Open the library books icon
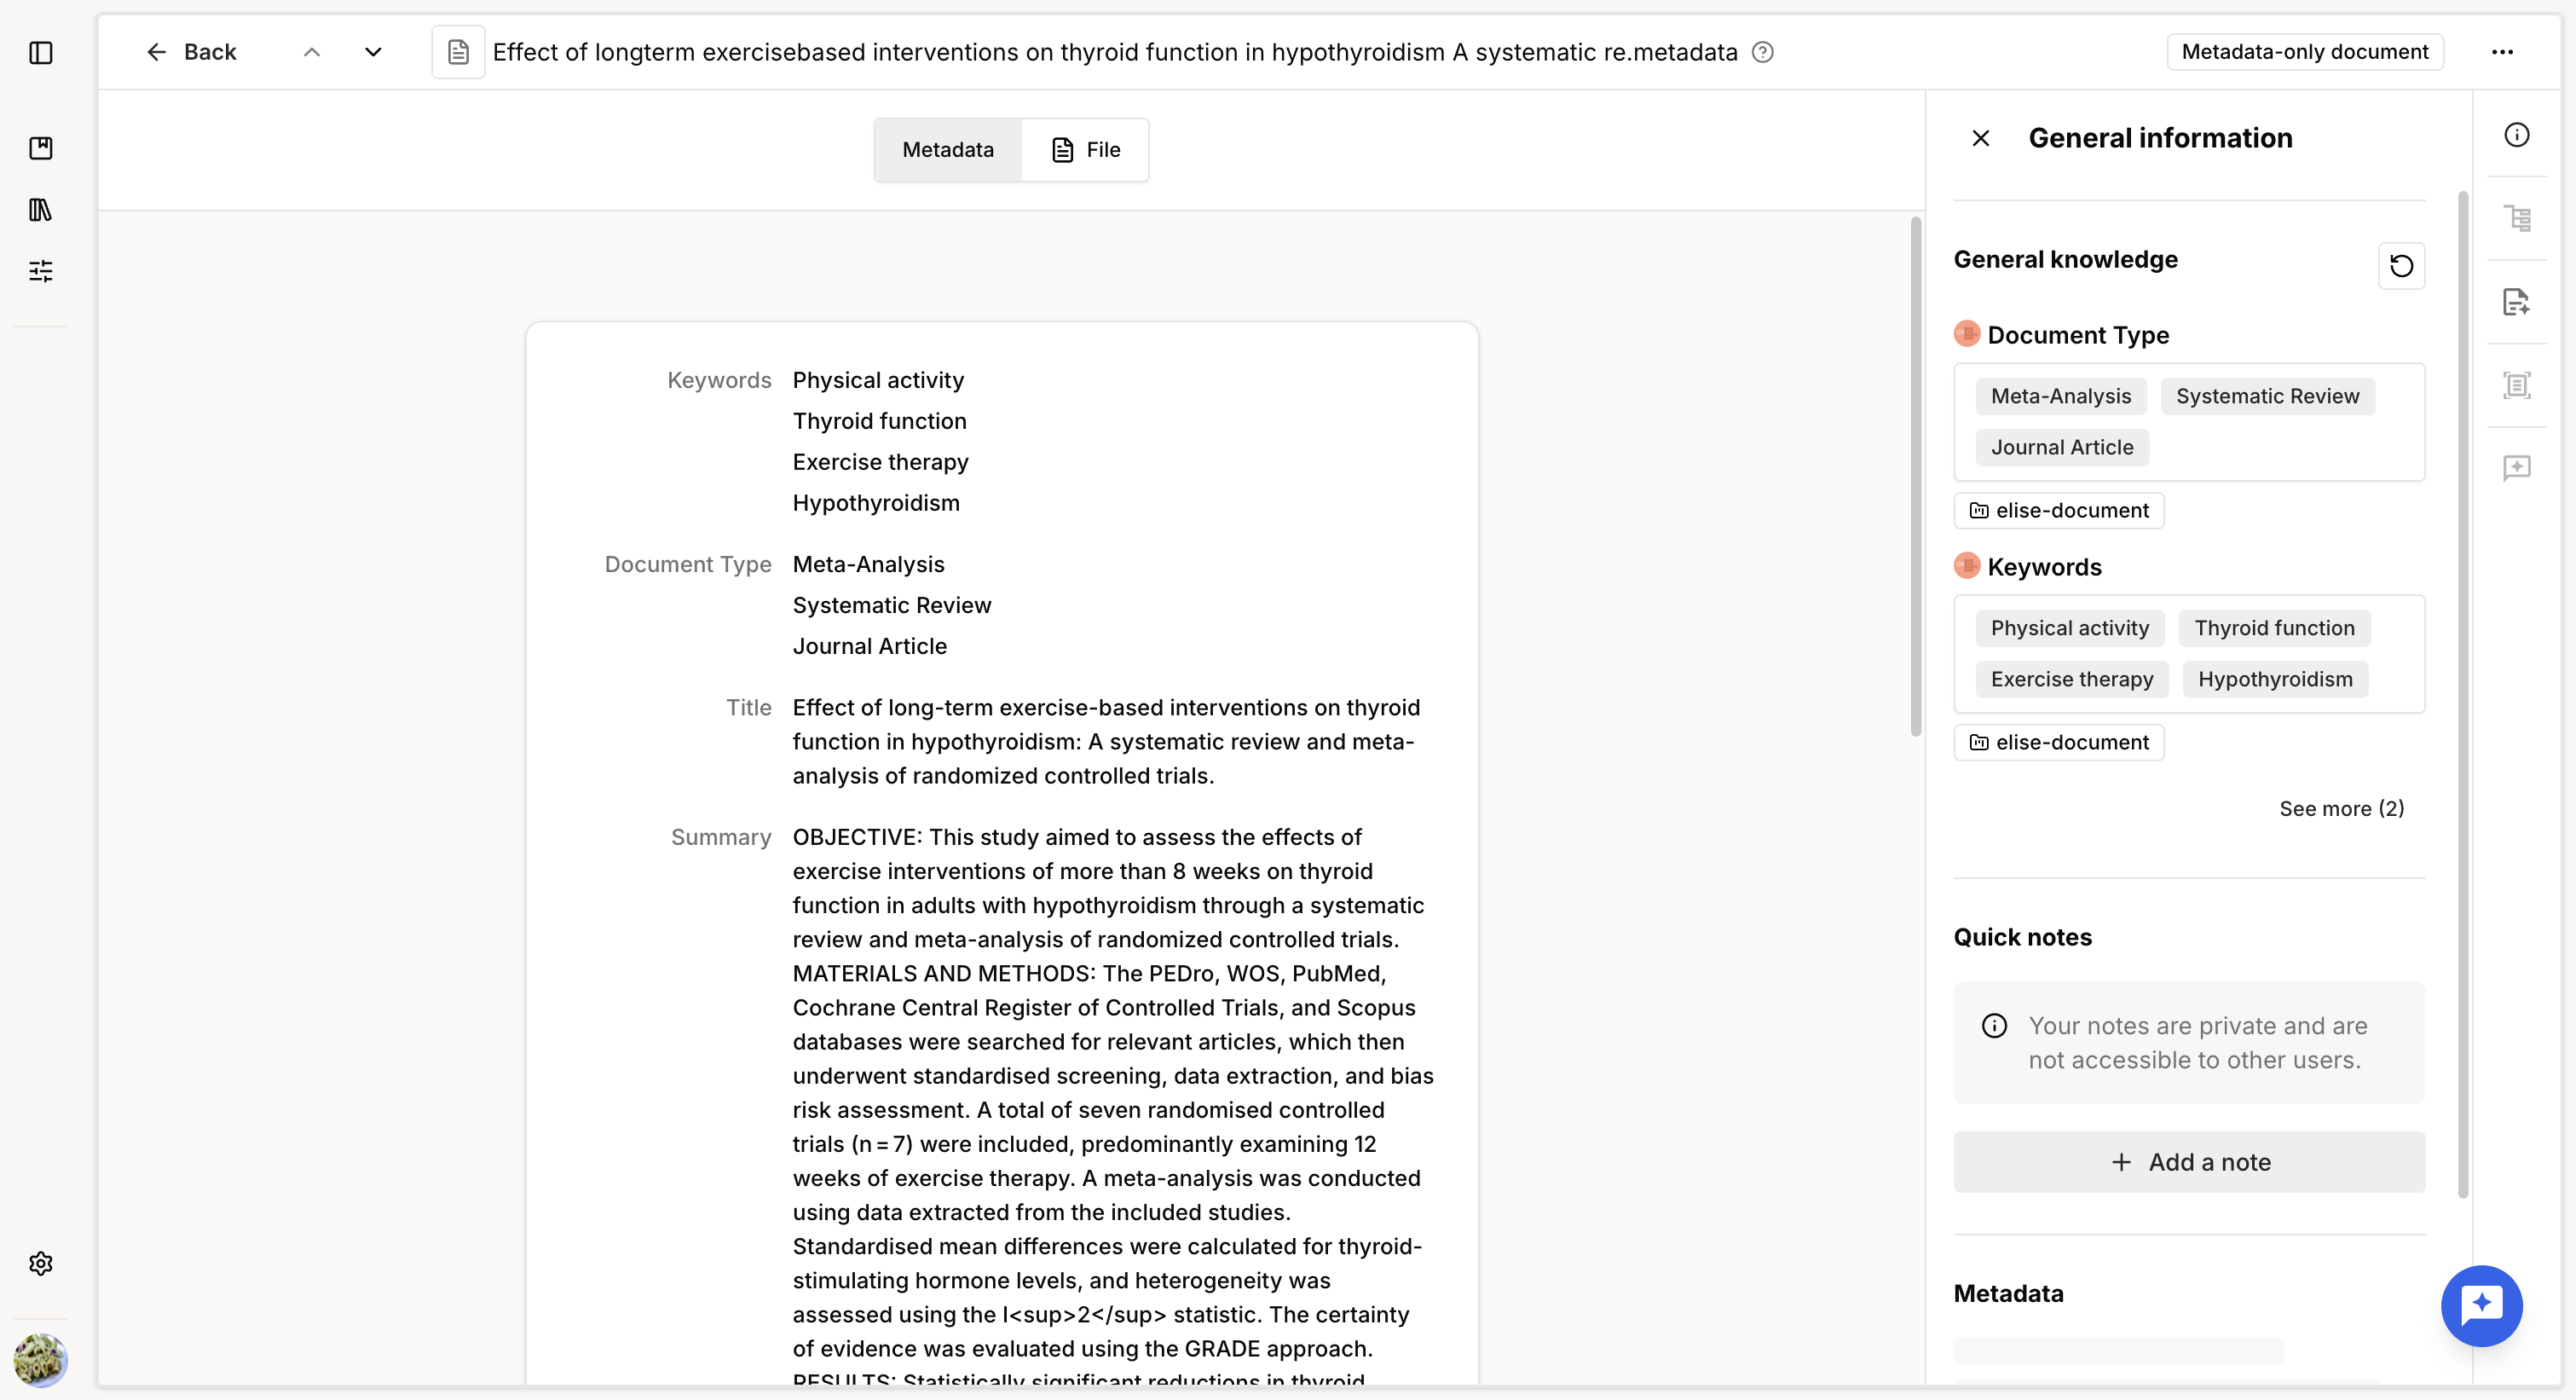The width and height of the screenshot is (2576, 1400). [x=41, y=209]
